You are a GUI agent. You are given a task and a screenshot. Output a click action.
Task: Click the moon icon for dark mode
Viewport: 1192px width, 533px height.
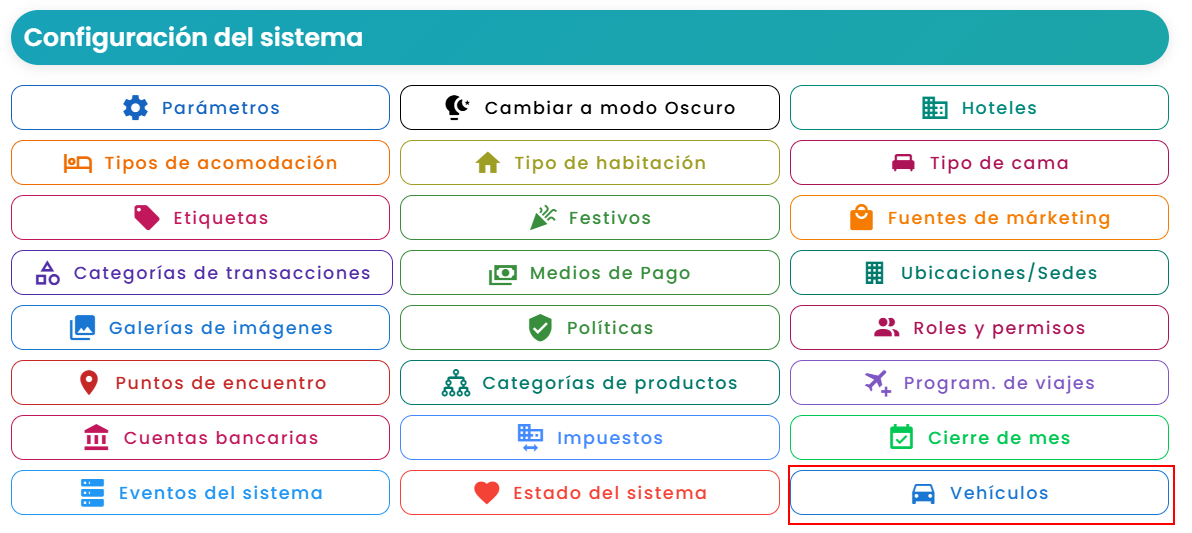[458, 108]
